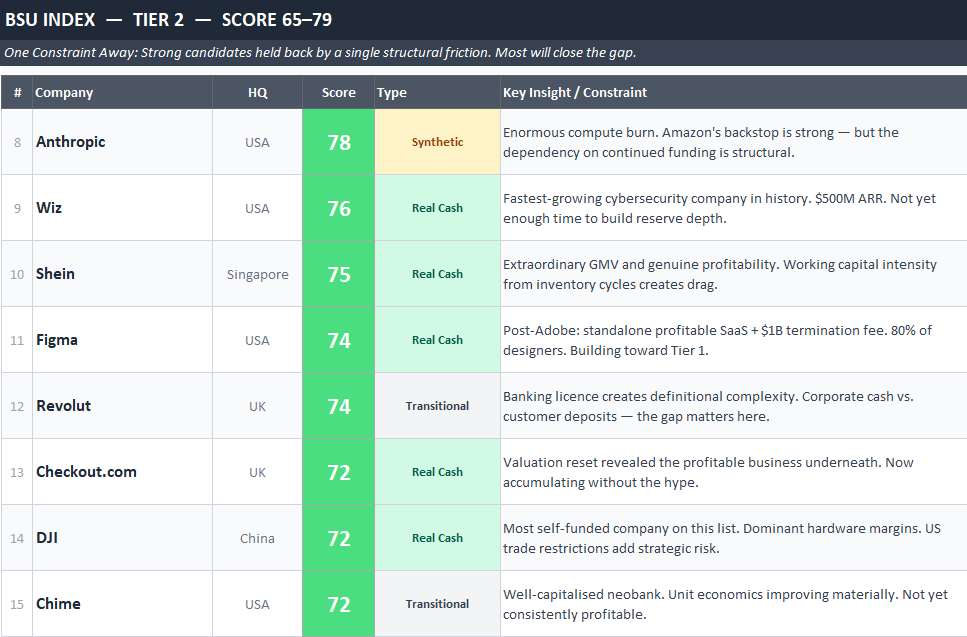Select Chime's 'Transitional' type cell
The width and height of the screenshot is (967, 637).
point(437,604)
